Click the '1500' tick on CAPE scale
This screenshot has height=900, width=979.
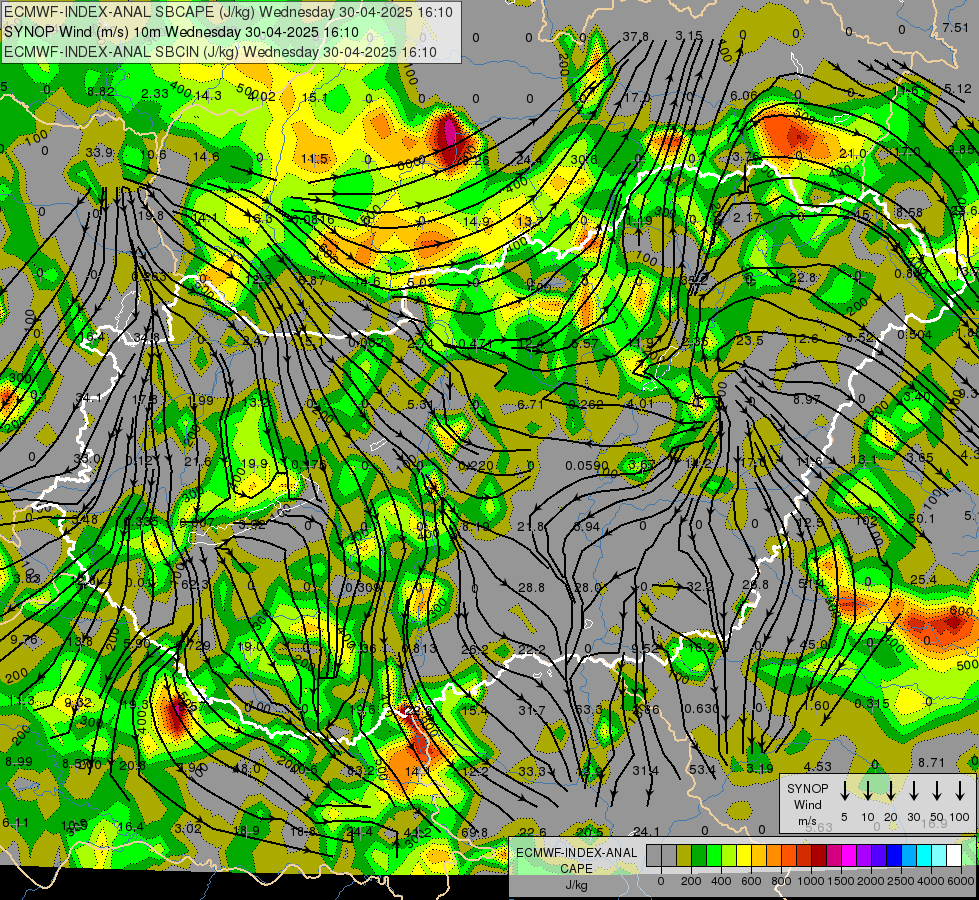pos(841,881)
